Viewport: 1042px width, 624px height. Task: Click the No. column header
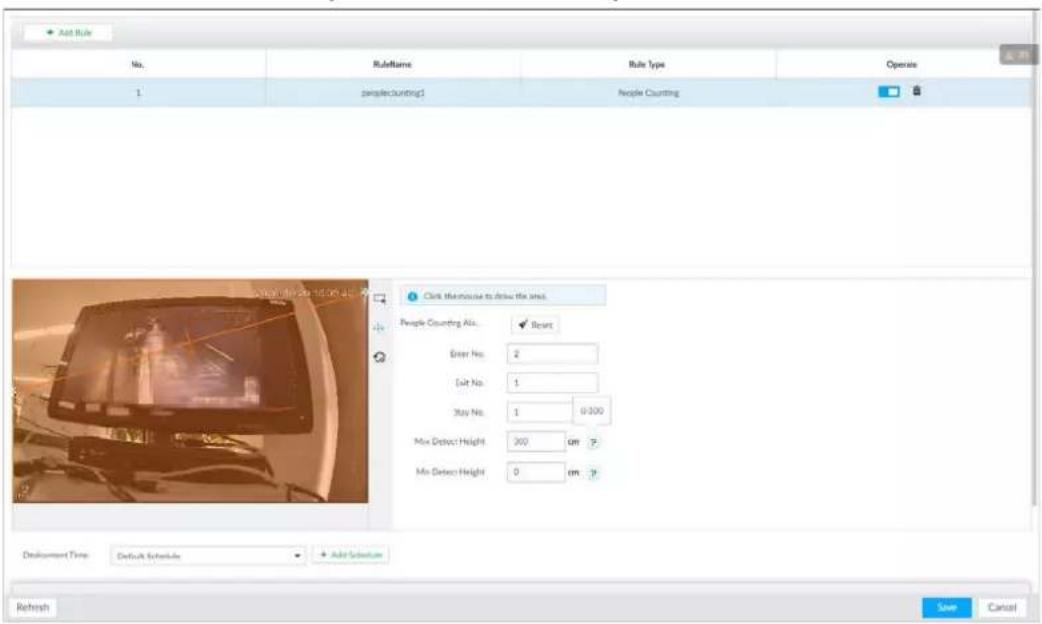pos(138,64)
